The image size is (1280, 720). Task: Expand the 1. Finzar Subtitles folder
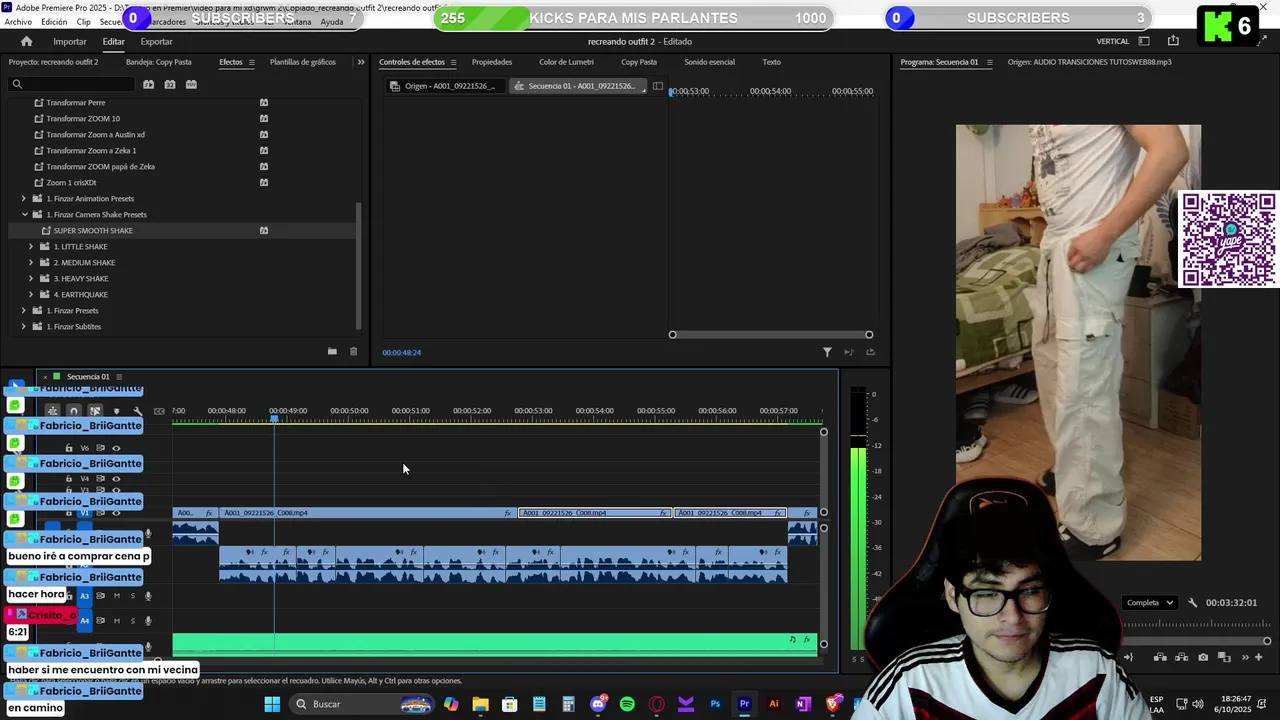(24, 326)
